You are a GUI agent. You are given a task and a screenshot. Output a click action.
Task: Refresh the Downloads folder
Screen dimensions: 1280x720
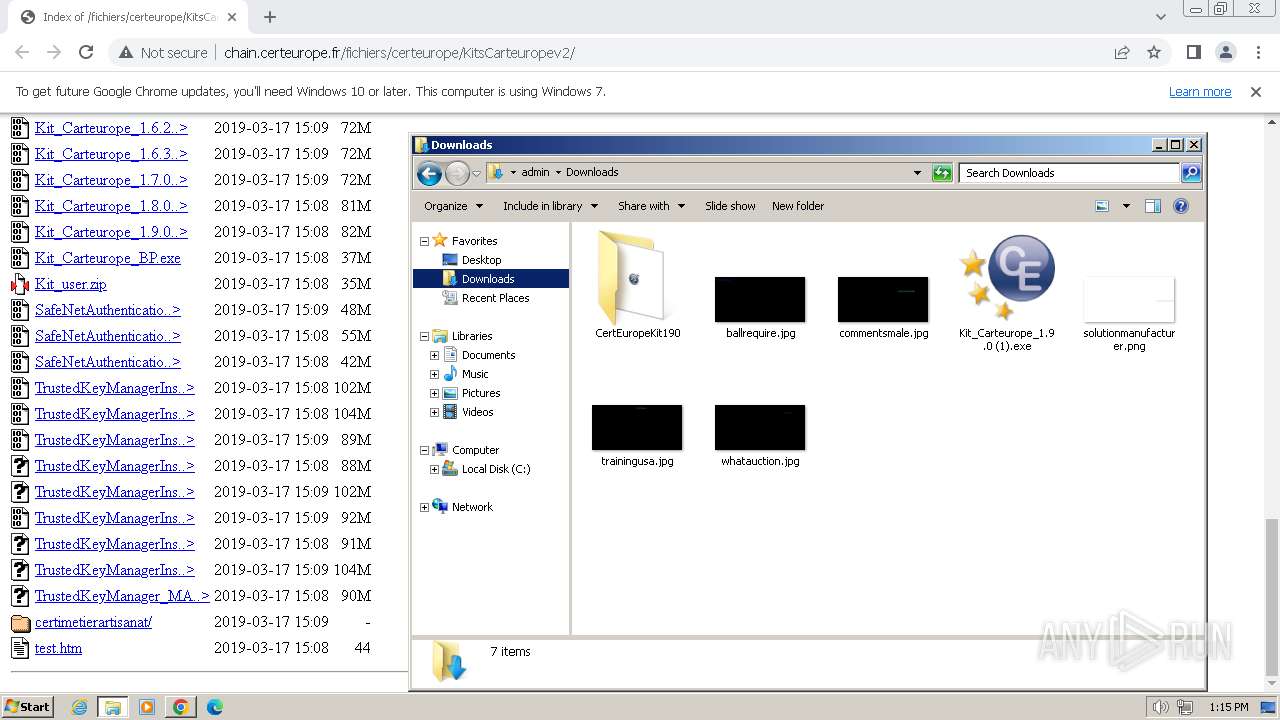click(x=941, y=173)
